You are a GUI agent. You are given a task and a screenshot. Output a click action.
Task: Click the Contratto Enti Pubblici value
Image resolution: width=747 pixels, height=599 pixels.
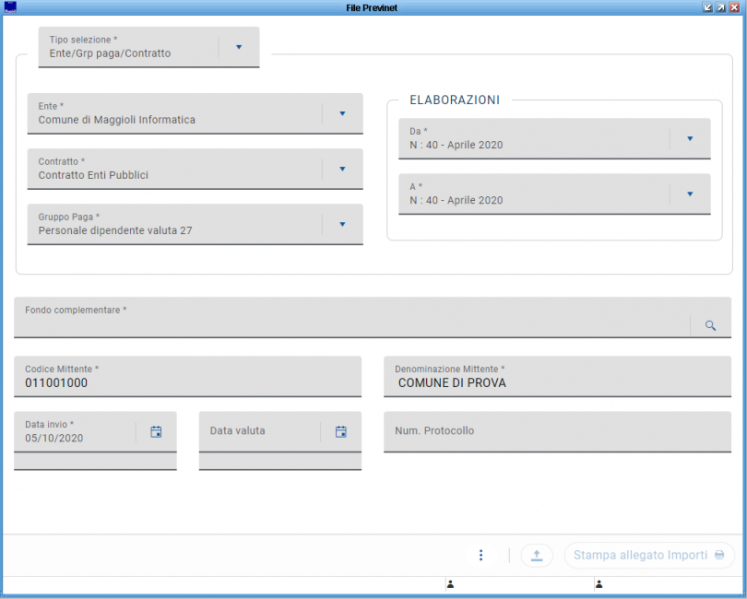pyautogui.click(x=93, y=175)
